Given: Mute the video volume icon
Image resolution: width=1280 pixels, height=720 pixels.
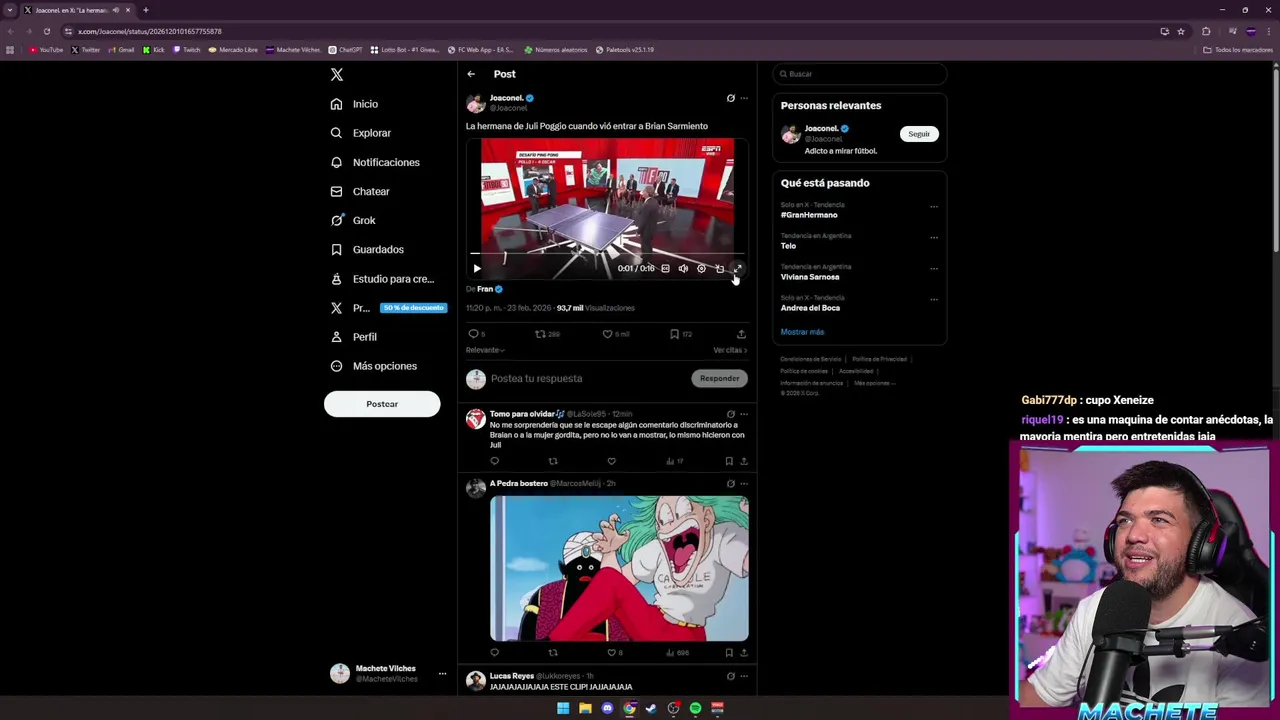Looking at the screenshot, I should pos(683,268).
